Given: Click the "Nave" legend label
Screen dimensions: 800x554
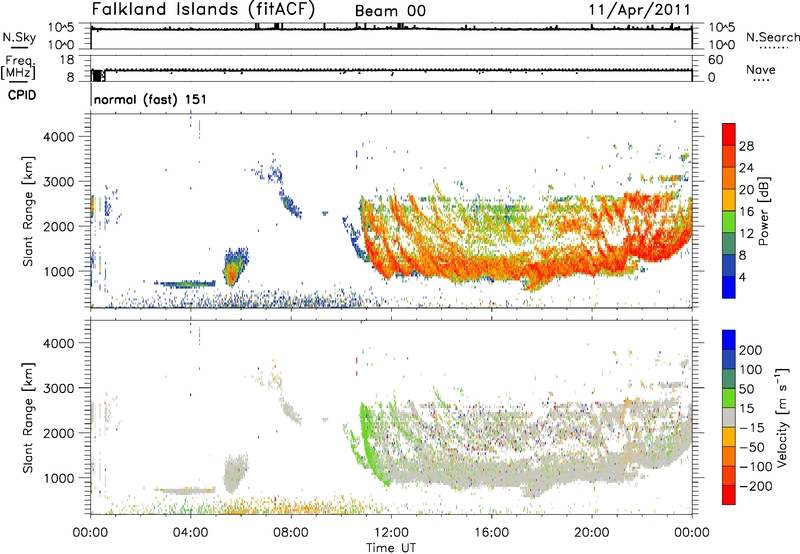Looking at the screenshot, I should pyautogui.click(x=761, y=69).
